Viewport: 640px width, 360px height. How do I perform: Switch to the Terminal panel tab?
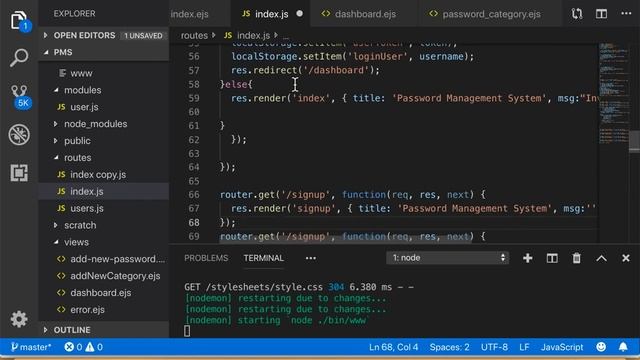click(x=263, y=258)
